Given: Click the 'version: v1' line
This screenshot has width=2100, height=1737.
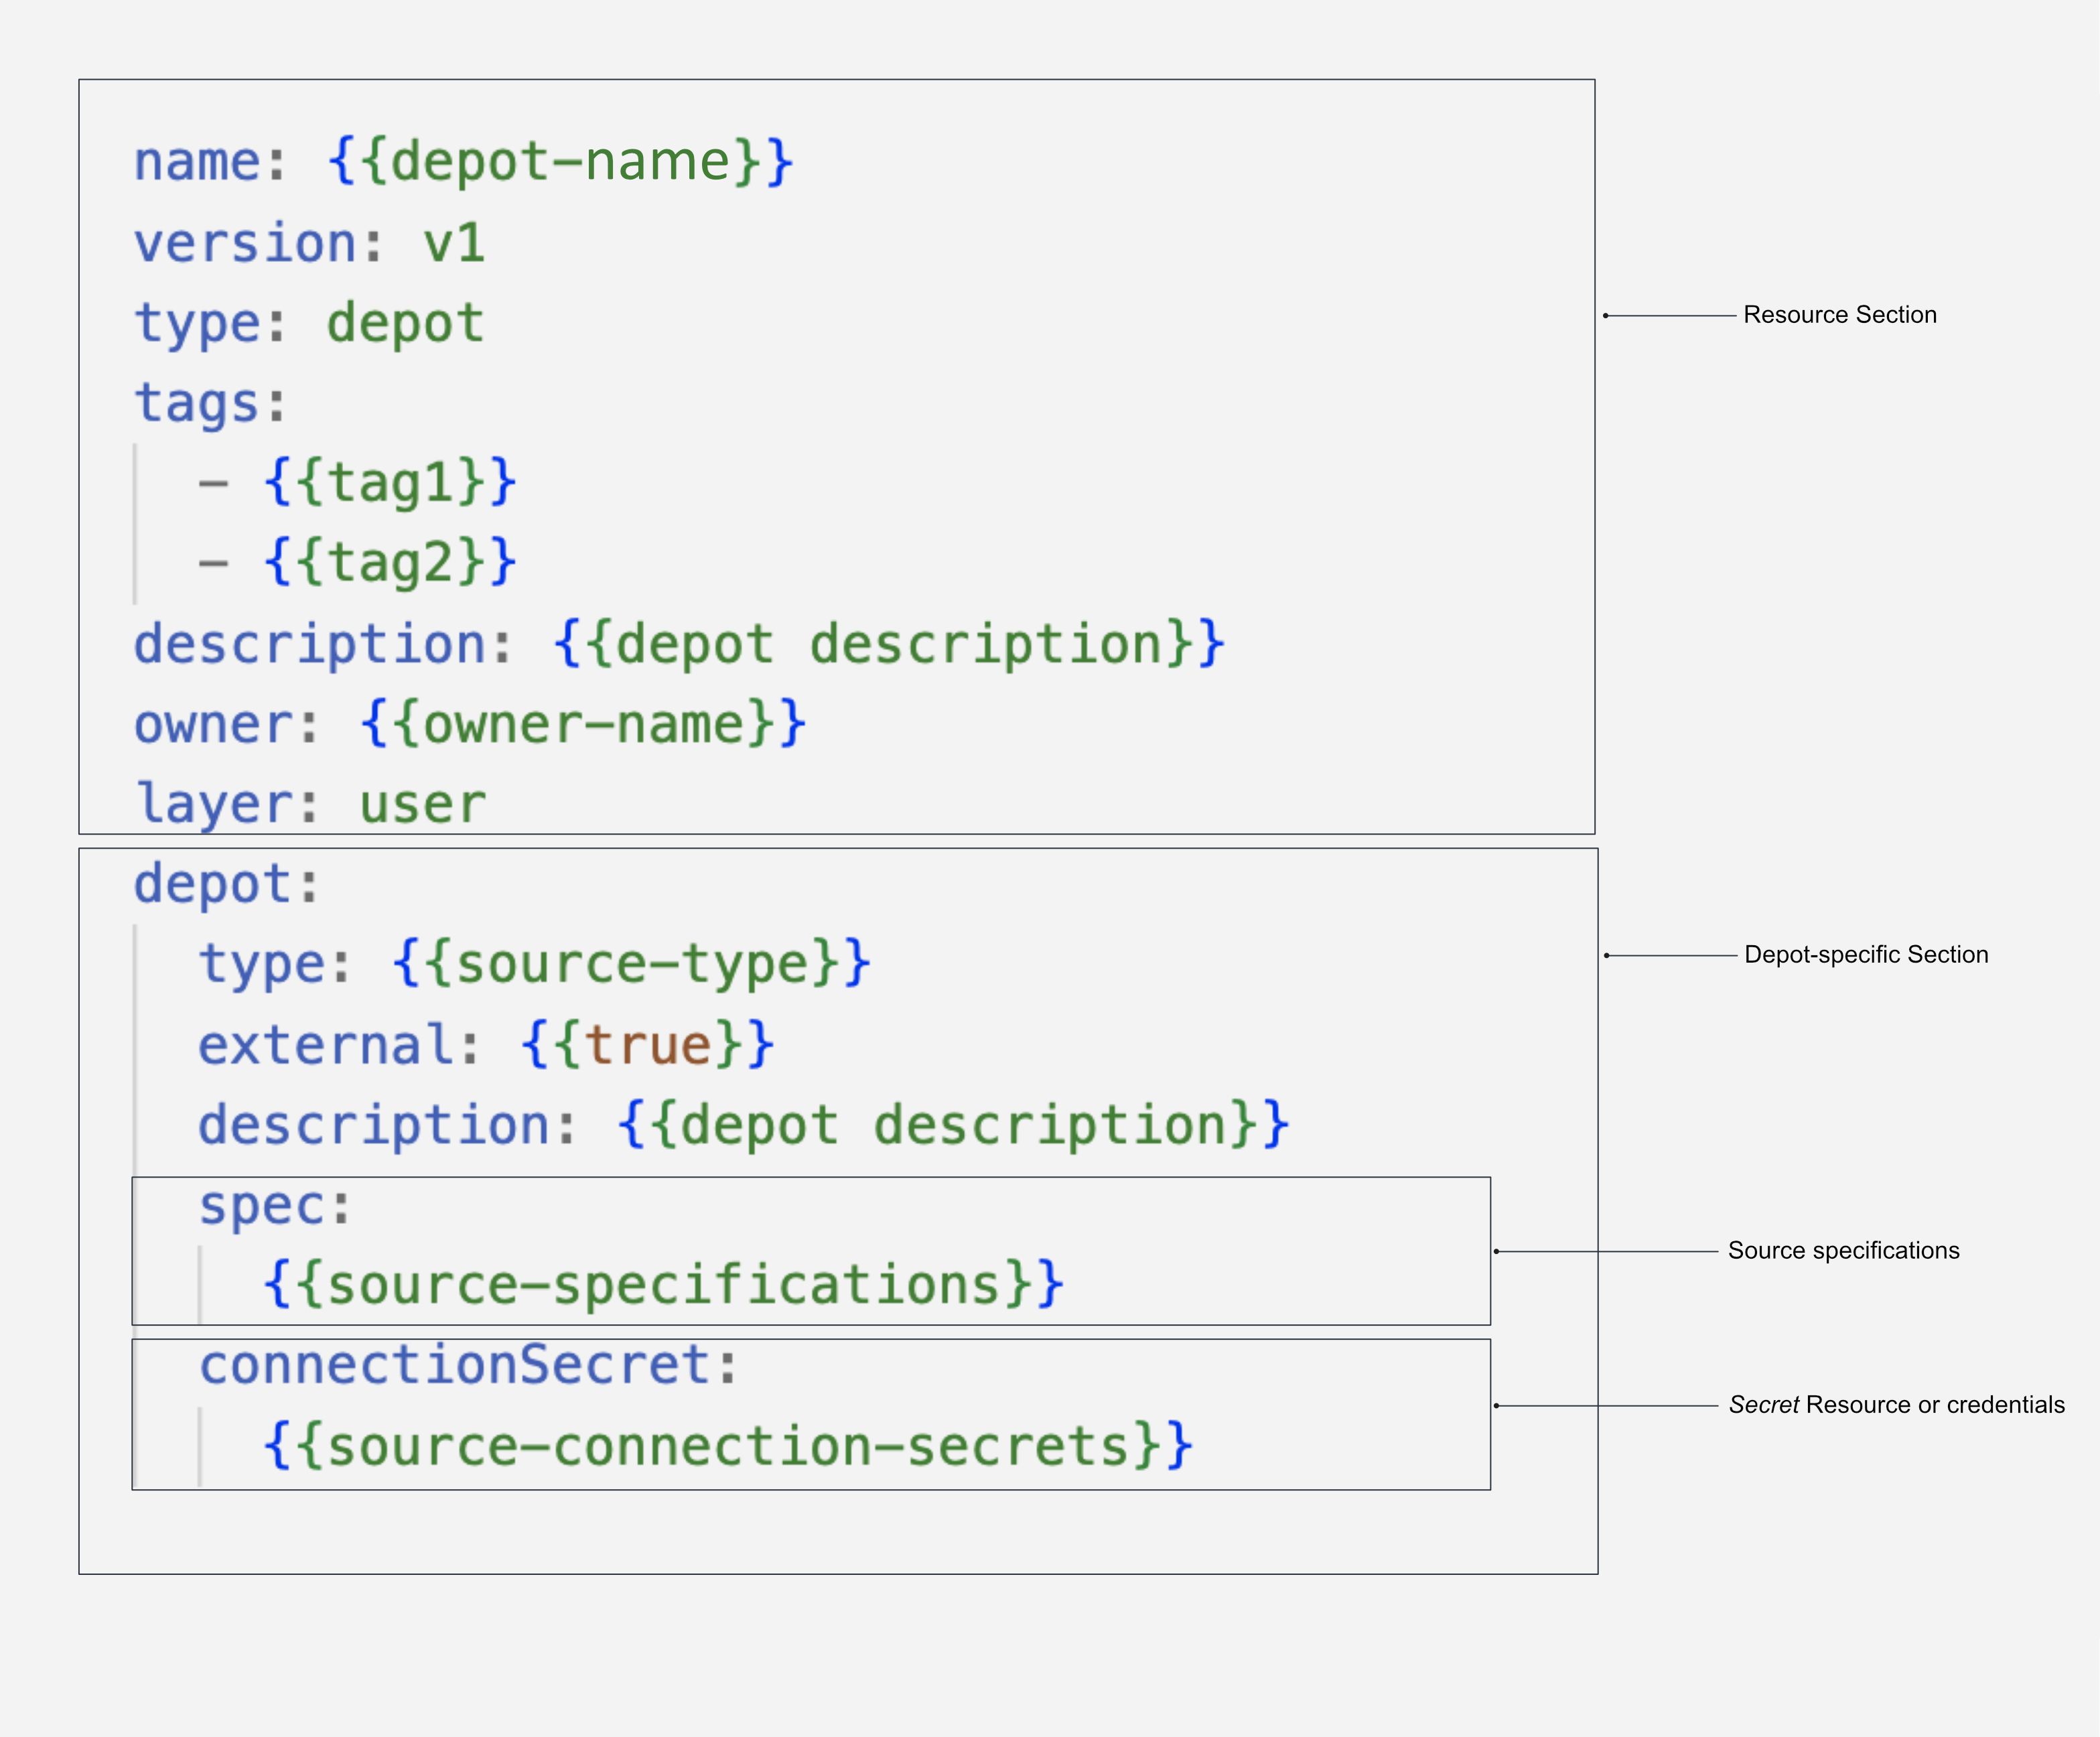Looking at the screenshot, I should [310, 243].
